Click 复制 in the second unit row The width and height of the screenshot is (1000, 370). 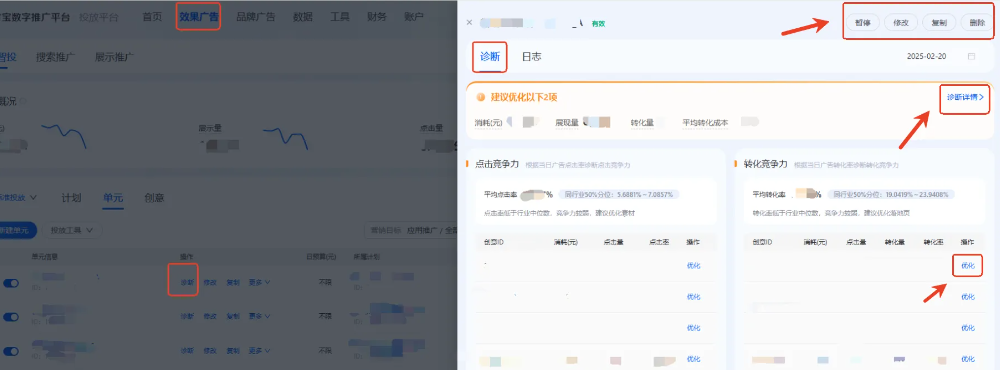[x=233, y=316]
